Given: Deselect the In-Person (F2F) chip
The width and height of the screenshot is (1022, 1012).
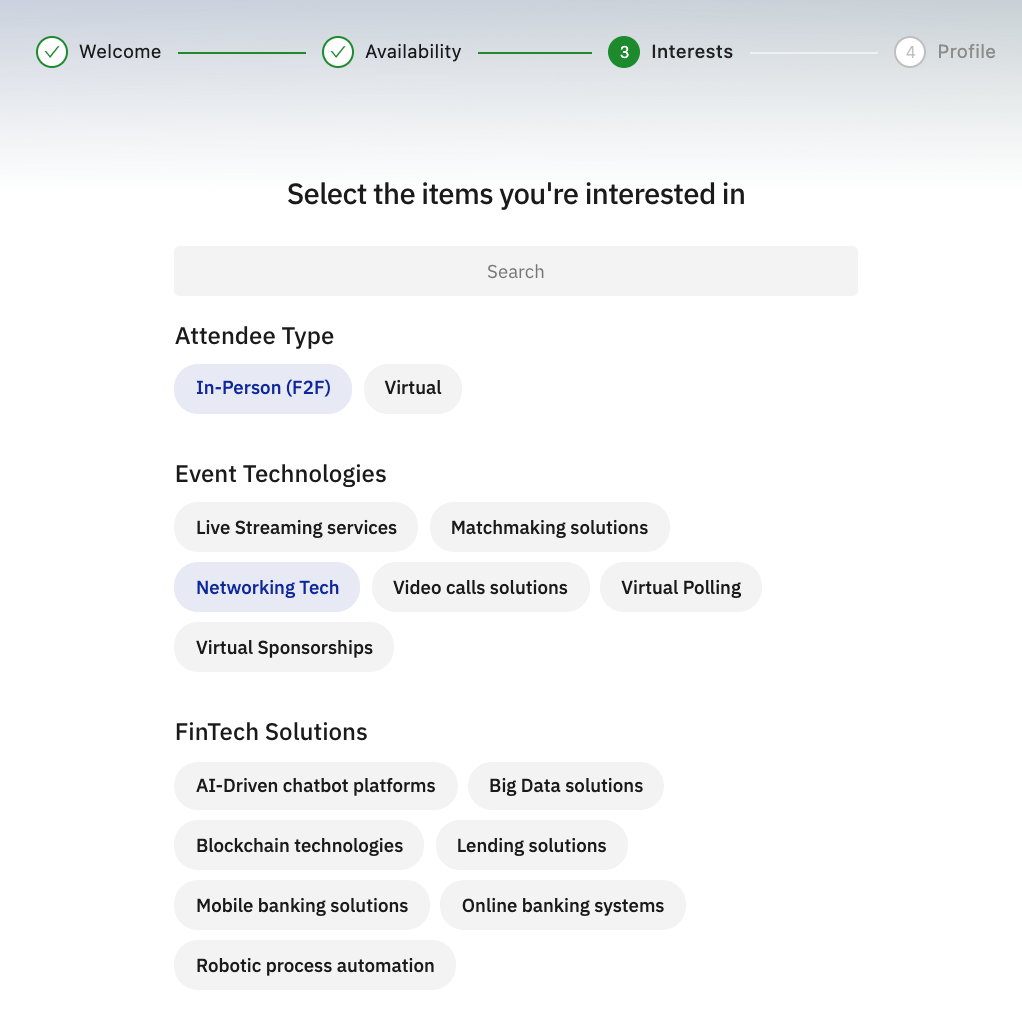Looking at the screenshot, I should (x=263, y=388).
